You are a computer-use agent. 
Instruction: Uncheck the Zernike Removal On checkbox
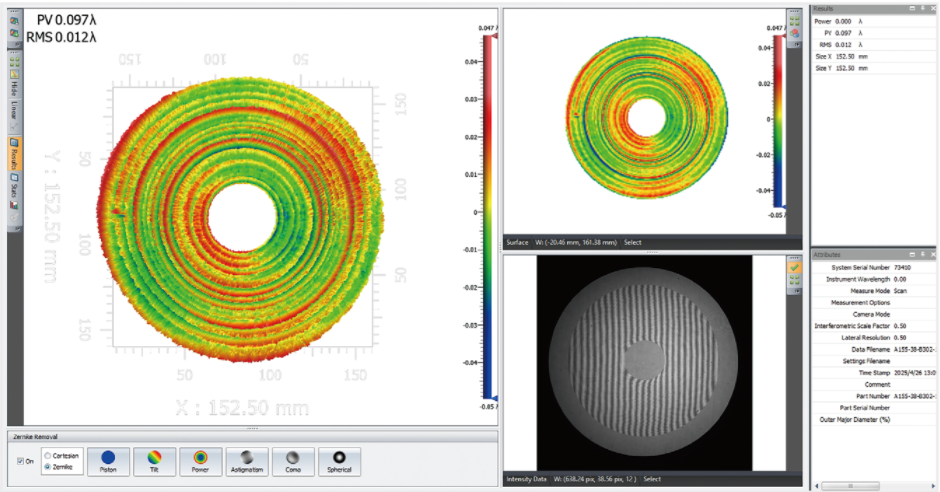pyautogui.click(x=22, y=461)
